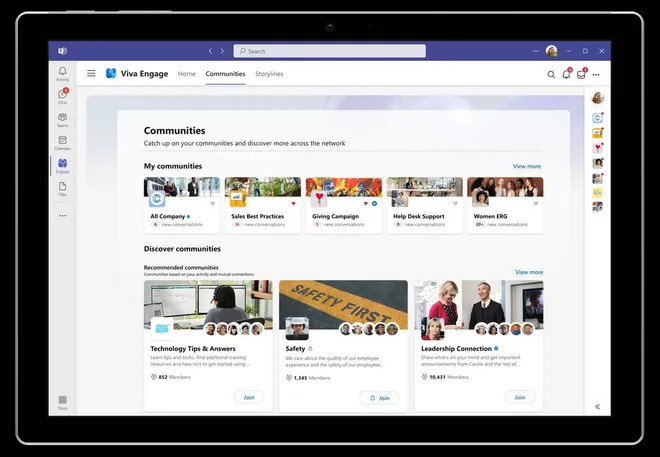
Task: Click View more for My communities
Action: coord(527,166)
